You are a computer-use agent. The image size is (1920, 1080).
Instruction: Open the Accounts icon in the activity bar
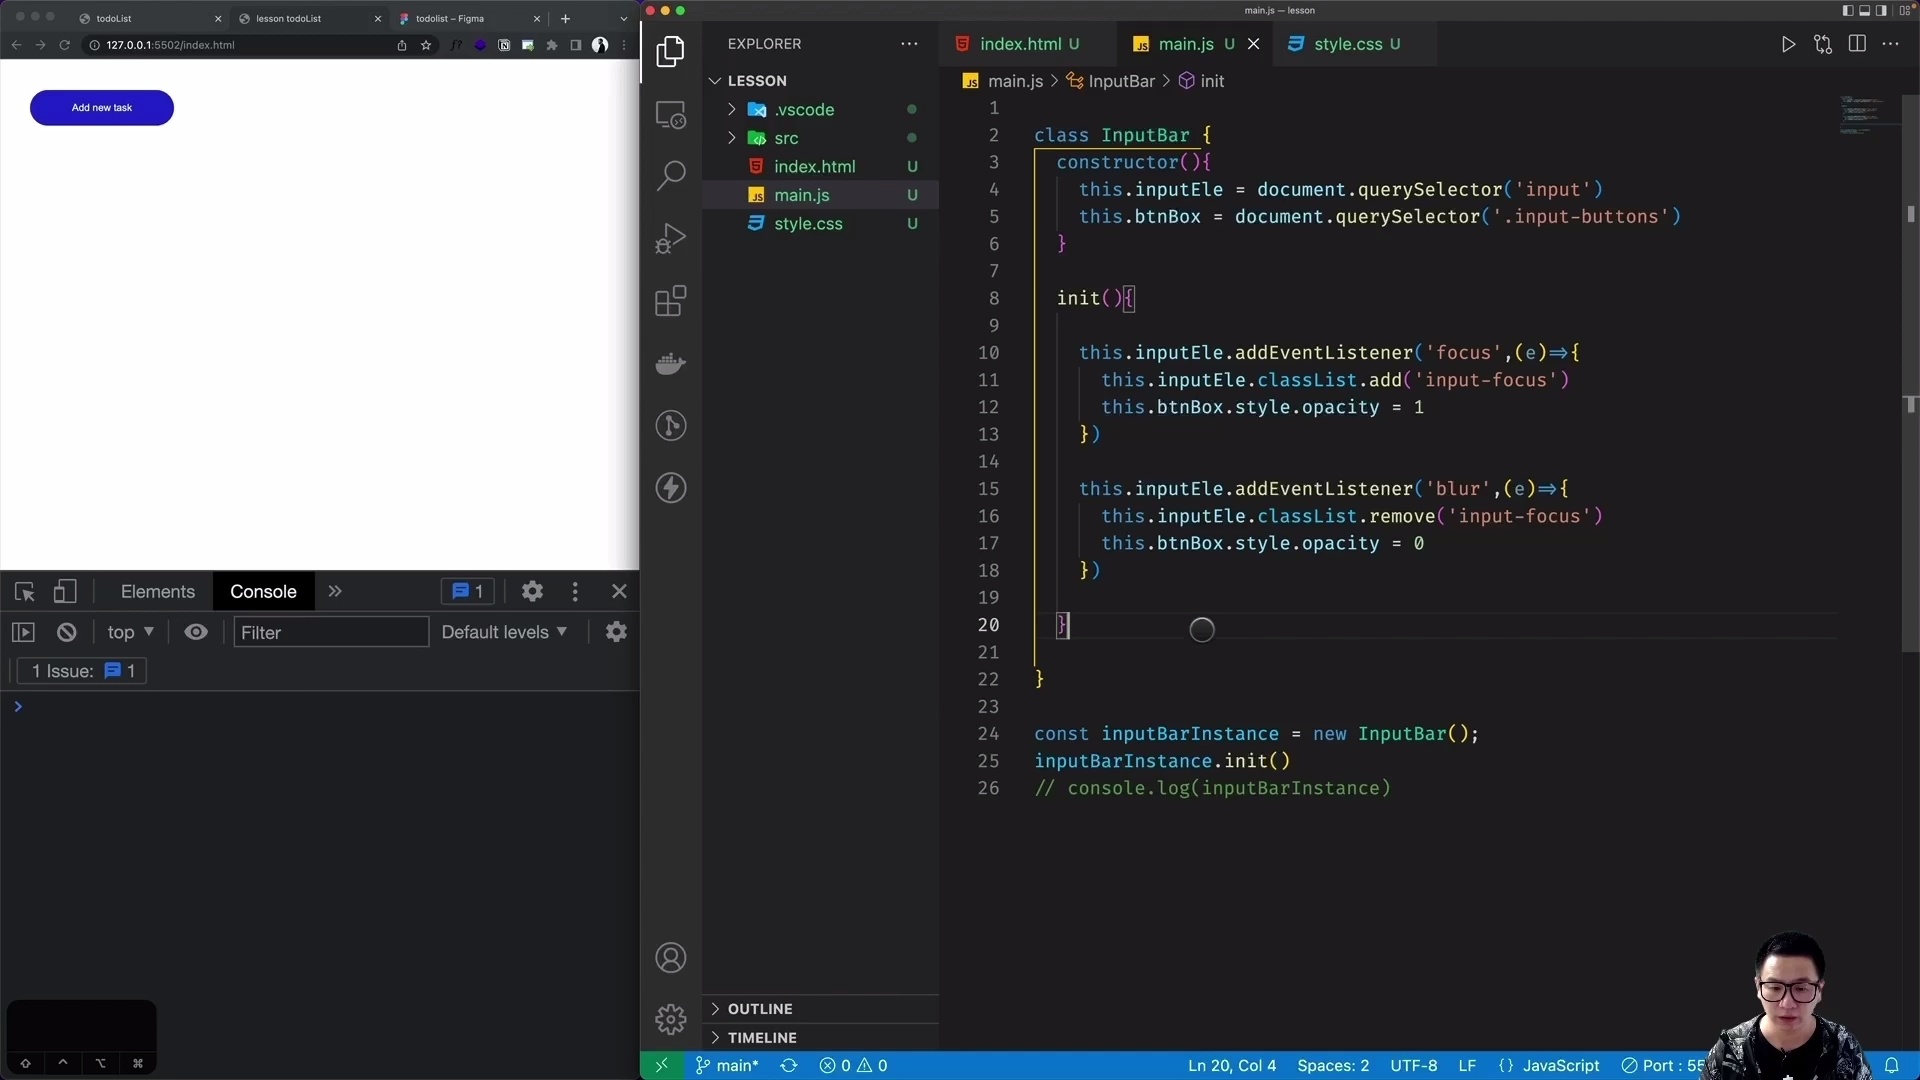pyautogui.click(x=671, y=957)
